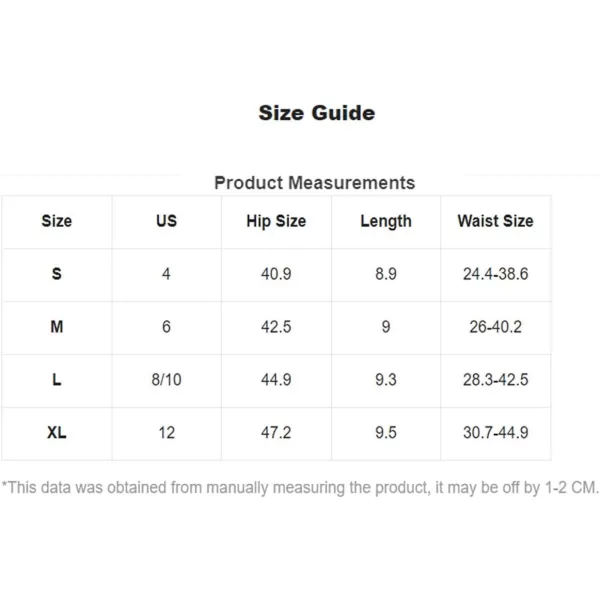Click the US size 8/10 cell

(x=166, y=380)
